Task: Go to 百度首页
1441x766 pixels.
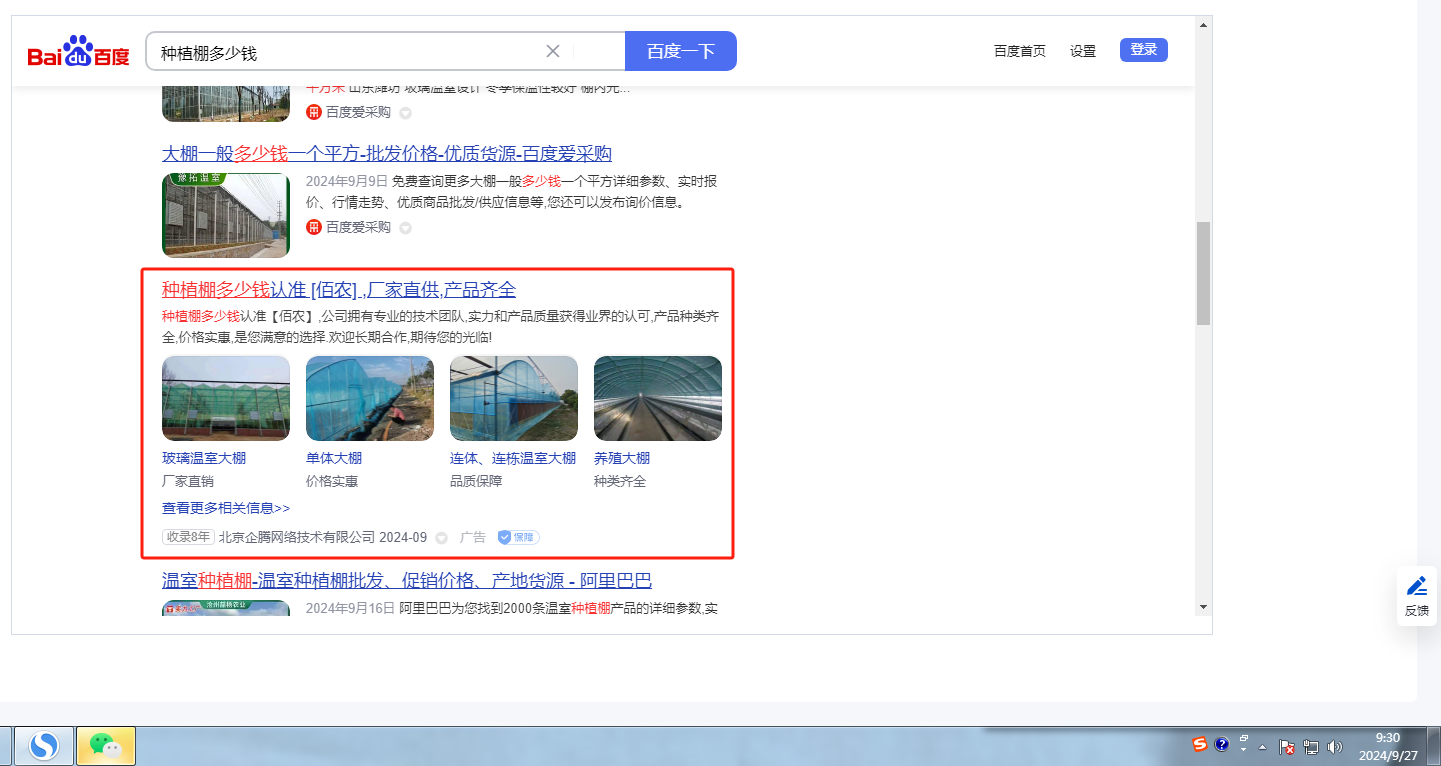Action: [x=1020, y=51]
